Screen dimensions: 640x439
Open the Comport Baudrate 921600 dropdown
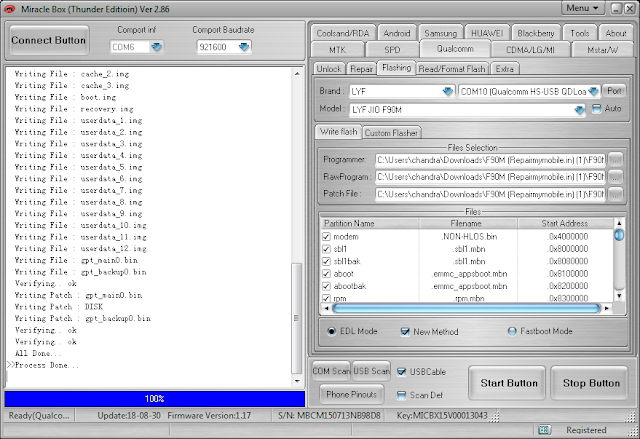pos(244,47)
